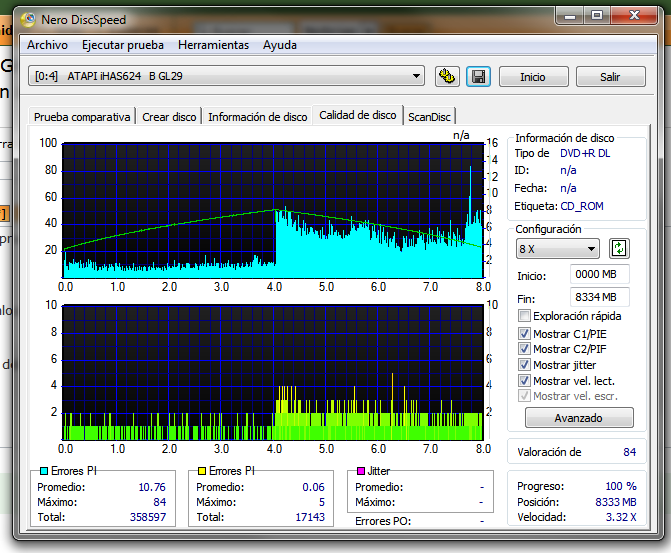
Task: Click the Fin 8334 MB field
Action: [x=599, y=297]
